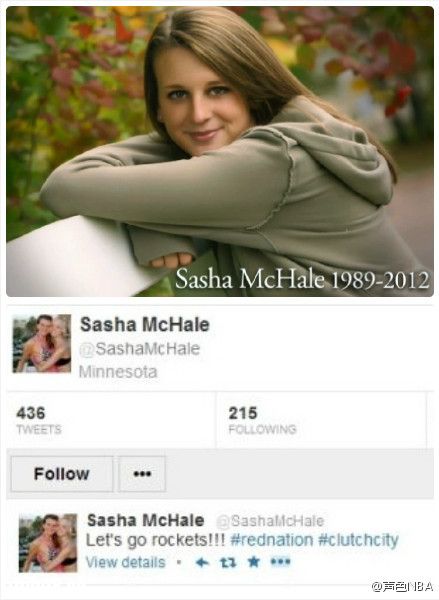This screenshot has width=439, height=600.
Task: Open the three-dot menu beside Follow
Action: pyautogui.click(x=142, y=474)
